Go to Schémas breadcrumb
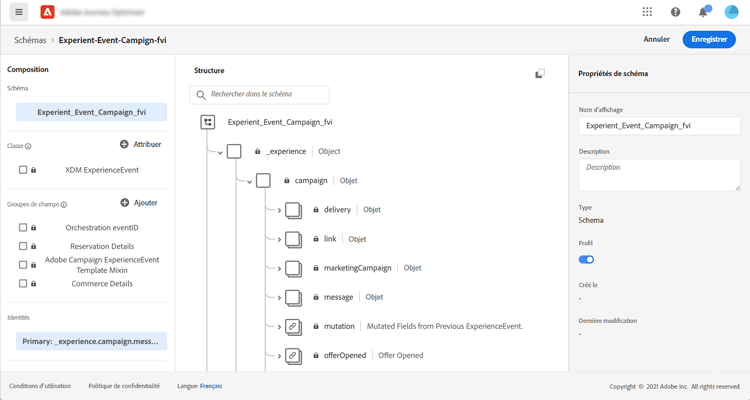The image size is (750, 400). click(x=30, y=40)
